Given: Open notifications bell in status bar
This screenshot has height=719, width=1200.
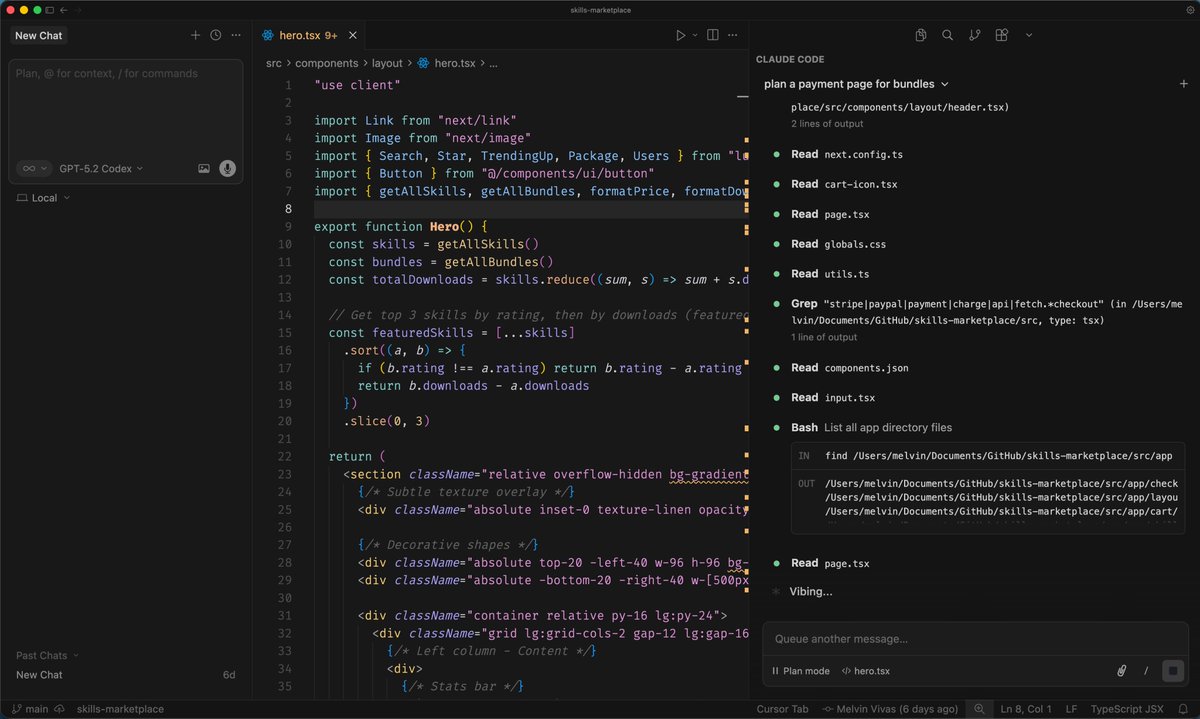Looking at the screenshot, I should pos(1183,709).
